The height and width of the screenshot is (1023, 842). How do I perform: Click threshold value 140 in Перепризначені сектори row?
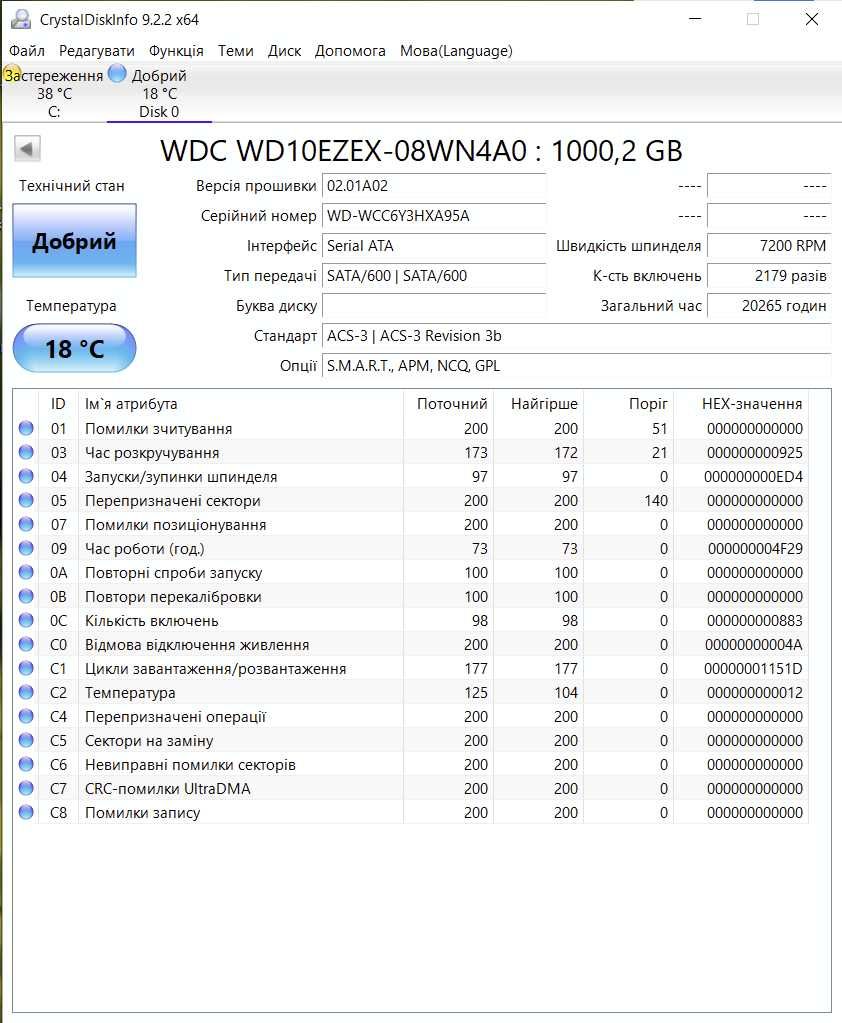pyautogui.click(x=655, y=500)
